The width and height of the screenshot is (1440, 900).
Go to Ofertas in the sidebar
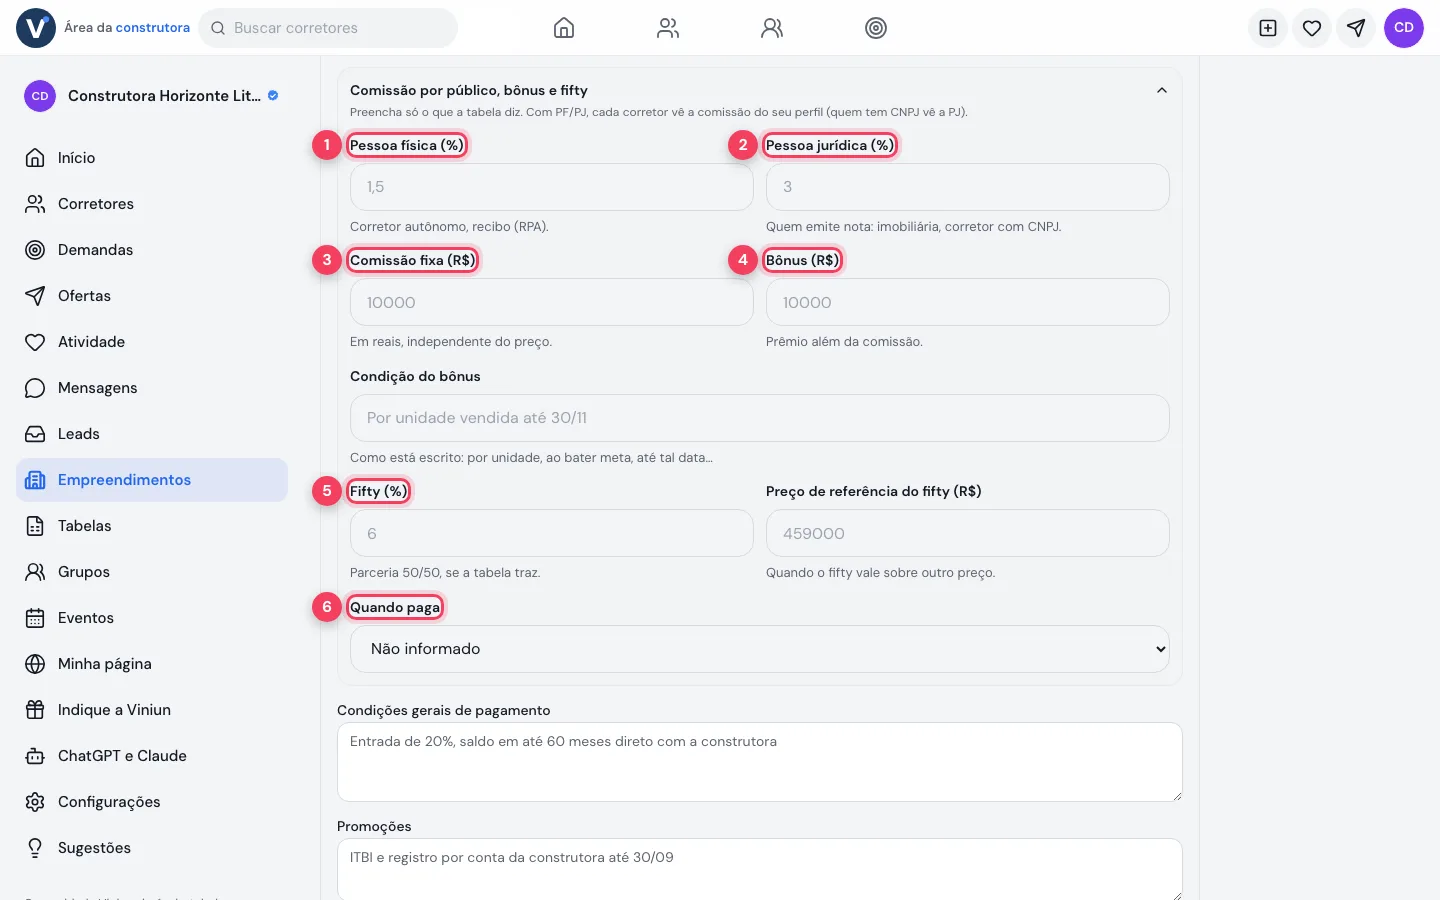pos(152,296)
